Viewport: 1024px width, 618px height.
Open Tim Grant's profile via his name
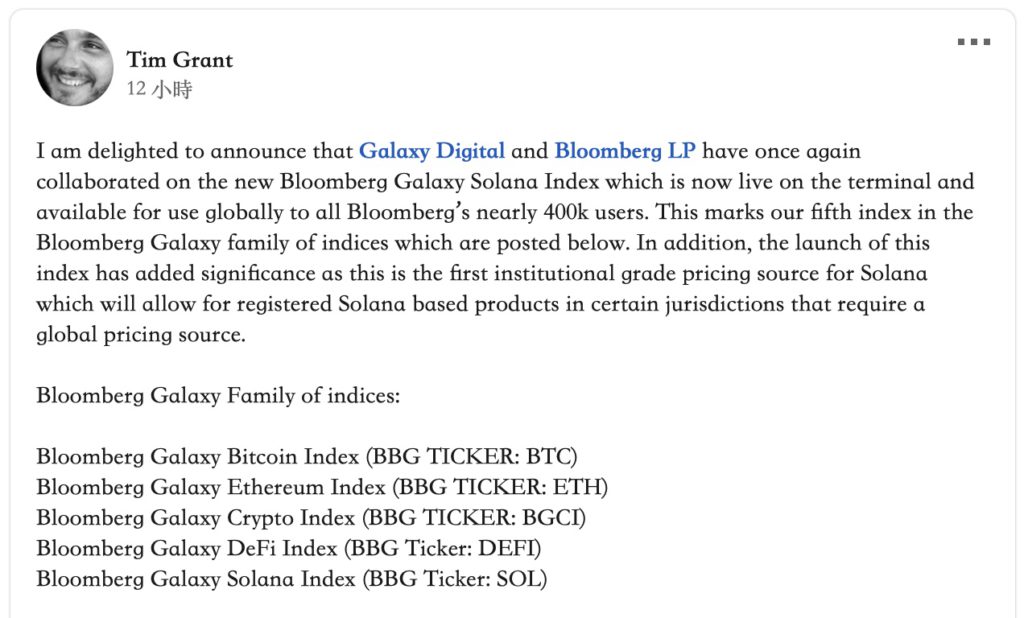(180, 60)
